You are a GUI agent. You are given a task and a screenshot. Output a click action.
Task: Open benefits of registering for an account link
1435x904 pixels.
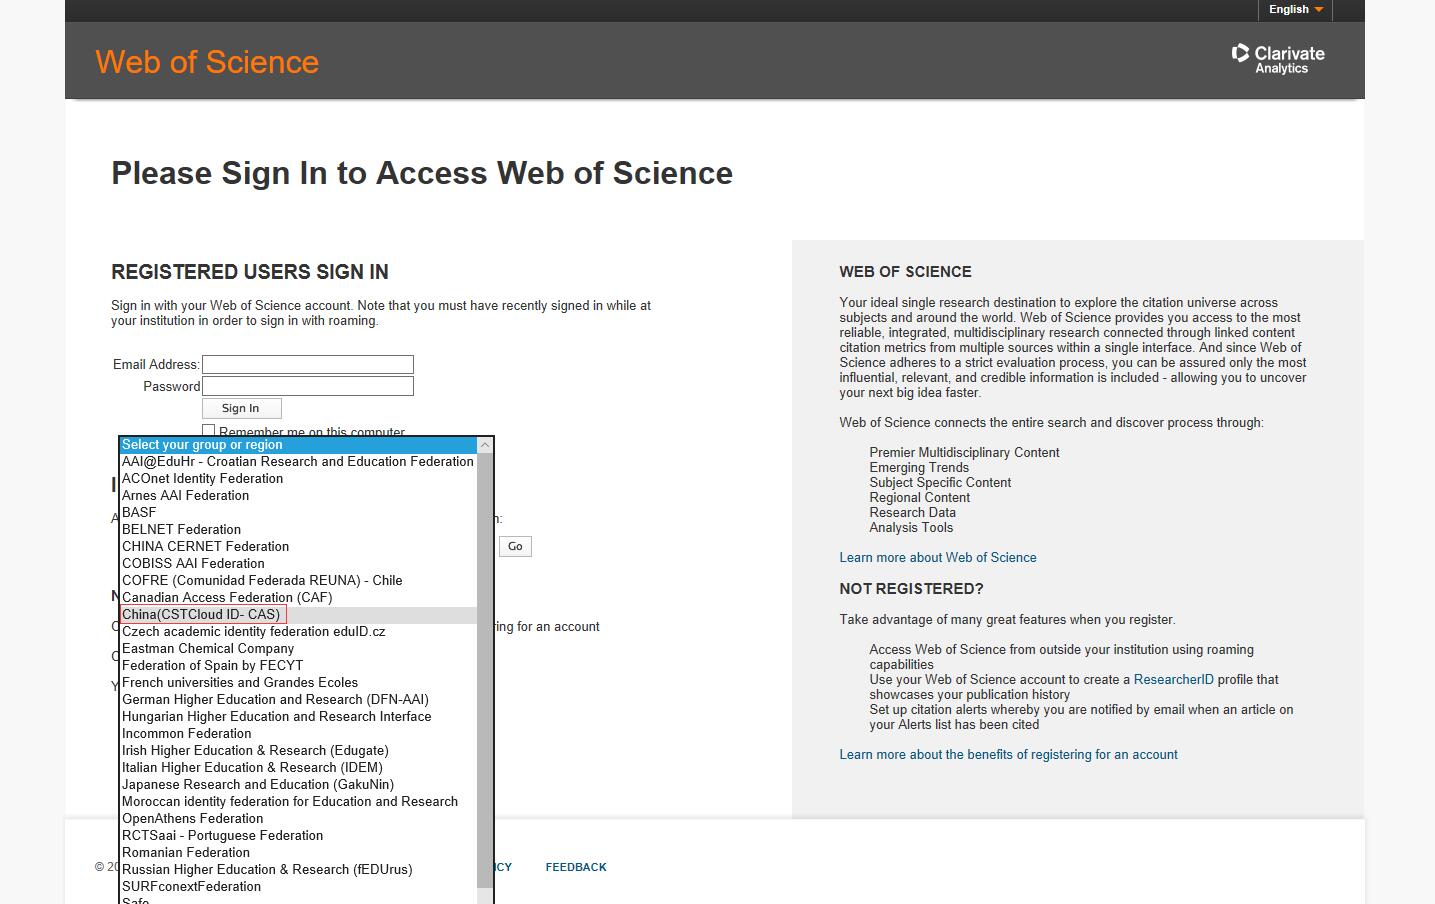point(1008,755)
